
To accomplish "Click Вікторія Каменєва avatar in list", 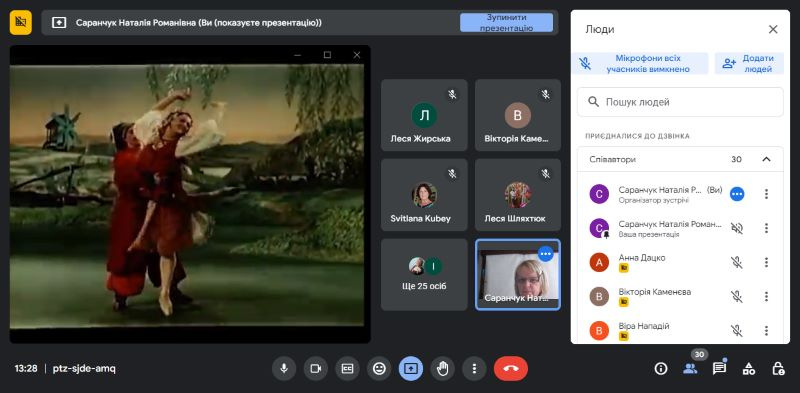I will [599, 297].
